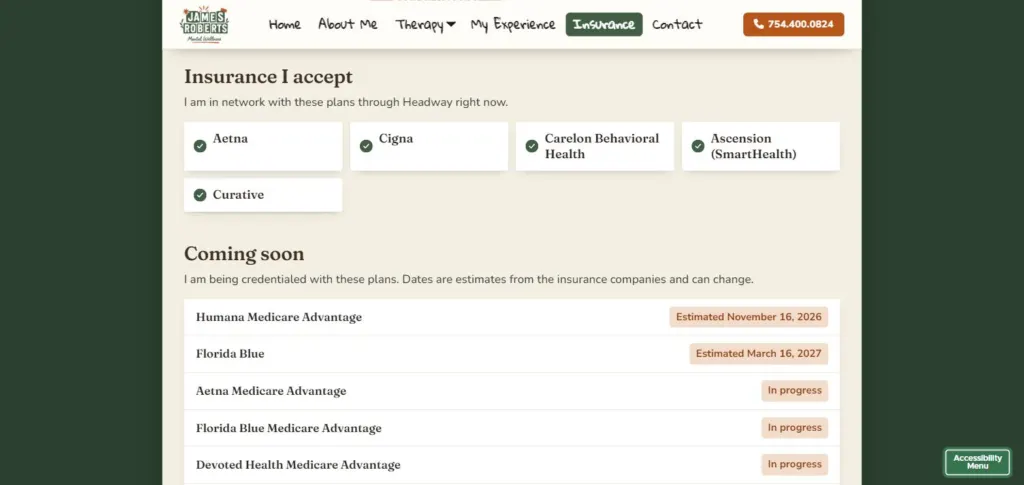Image resolution: width=1024 pixels, height=485 pixels.
Task: Open the Contact page
Action: (x=677, y=24)
